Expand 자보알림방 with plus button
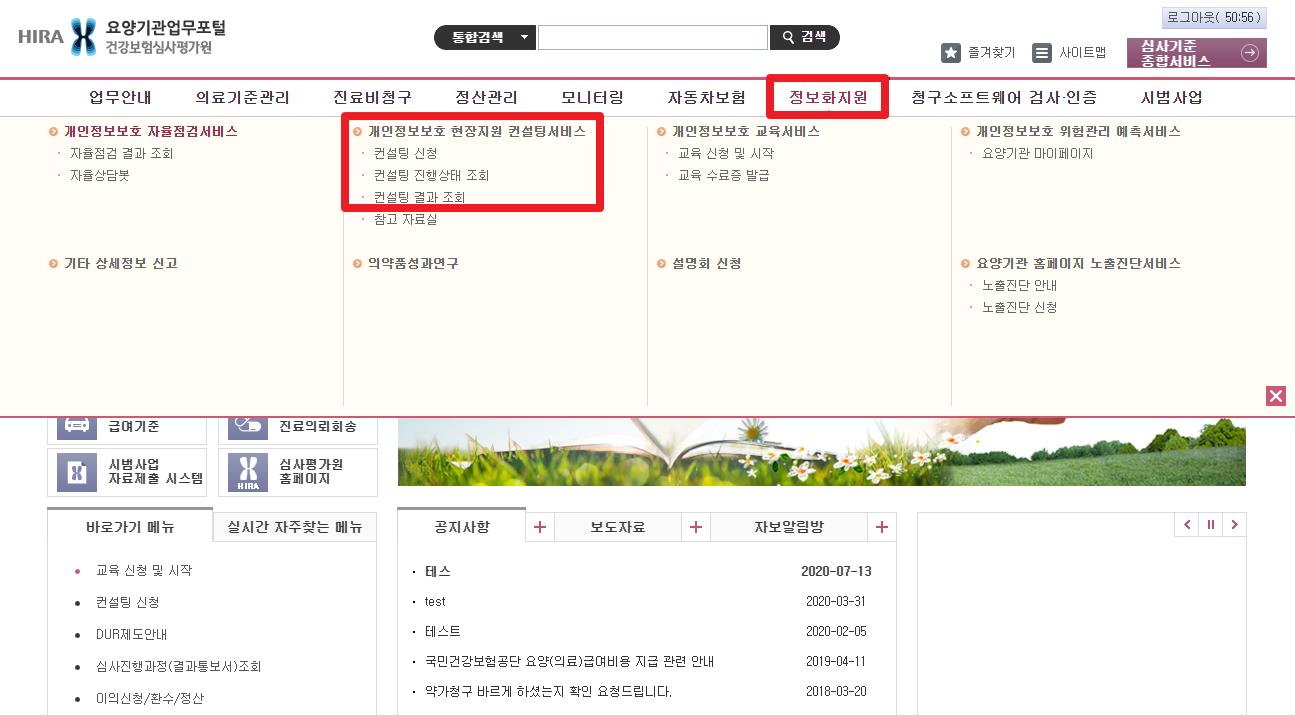1295x715 pixels. (881, 527)
